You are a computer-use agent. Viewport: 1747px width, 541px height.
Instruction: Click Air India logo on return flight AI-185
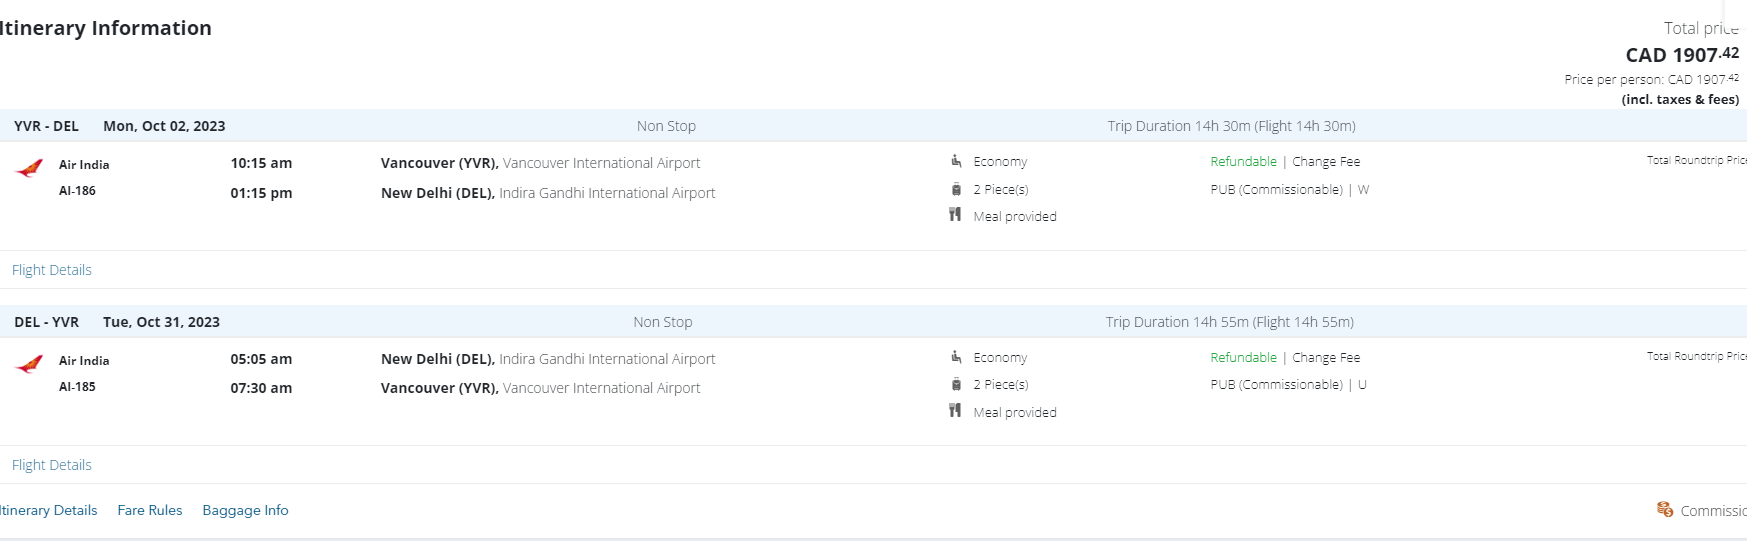(30, 365)
